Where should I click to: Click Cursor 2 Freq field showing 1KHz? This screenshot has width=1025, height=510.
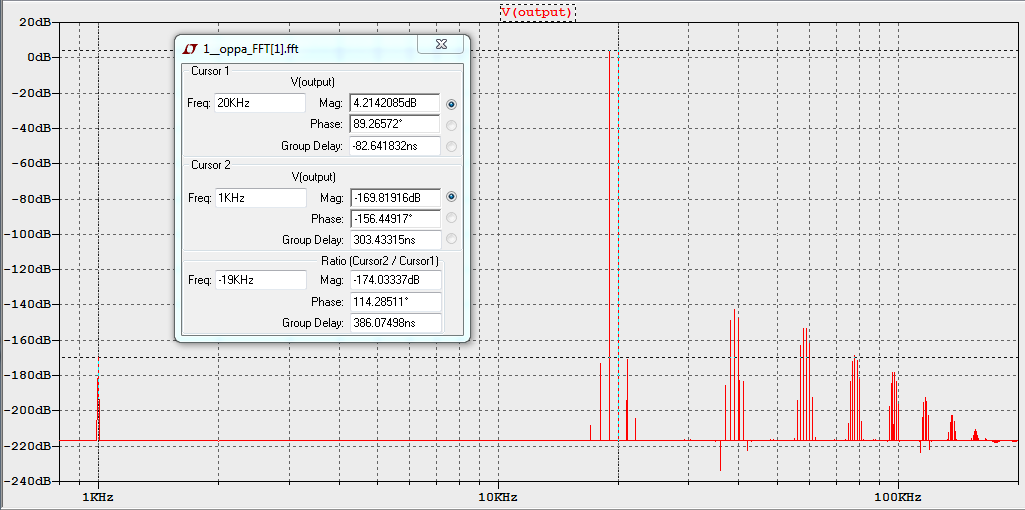pos(260,198)
